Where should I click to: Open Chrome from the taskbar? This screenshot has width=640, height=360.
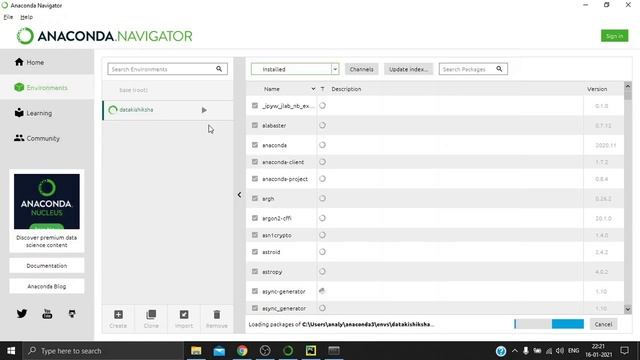point(242,351)
